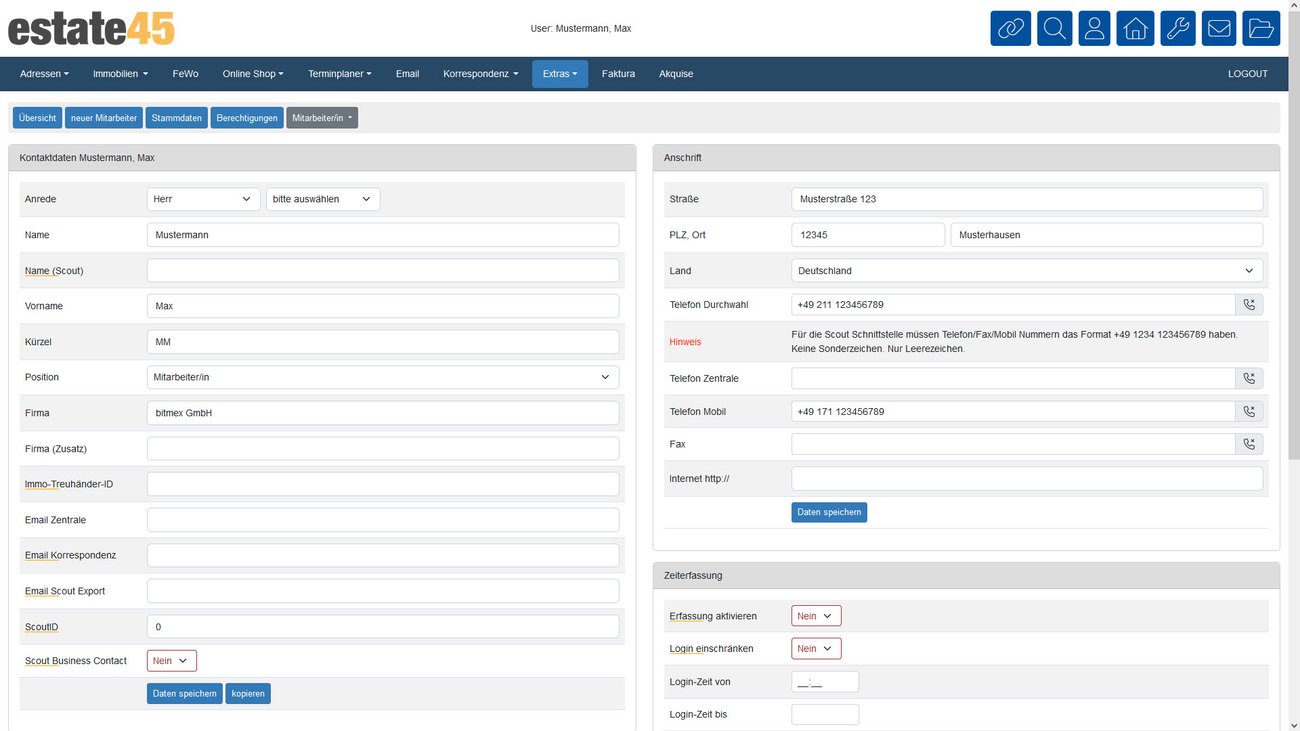The height and width of the screenshot is (731, 1300).
Task: Click the estate45 logo
Action: (91, 28)
